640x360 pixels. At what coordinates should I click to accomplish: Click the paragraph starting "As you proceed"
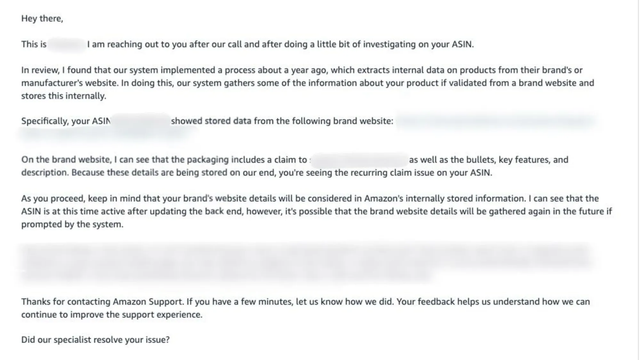pos(316,211)
